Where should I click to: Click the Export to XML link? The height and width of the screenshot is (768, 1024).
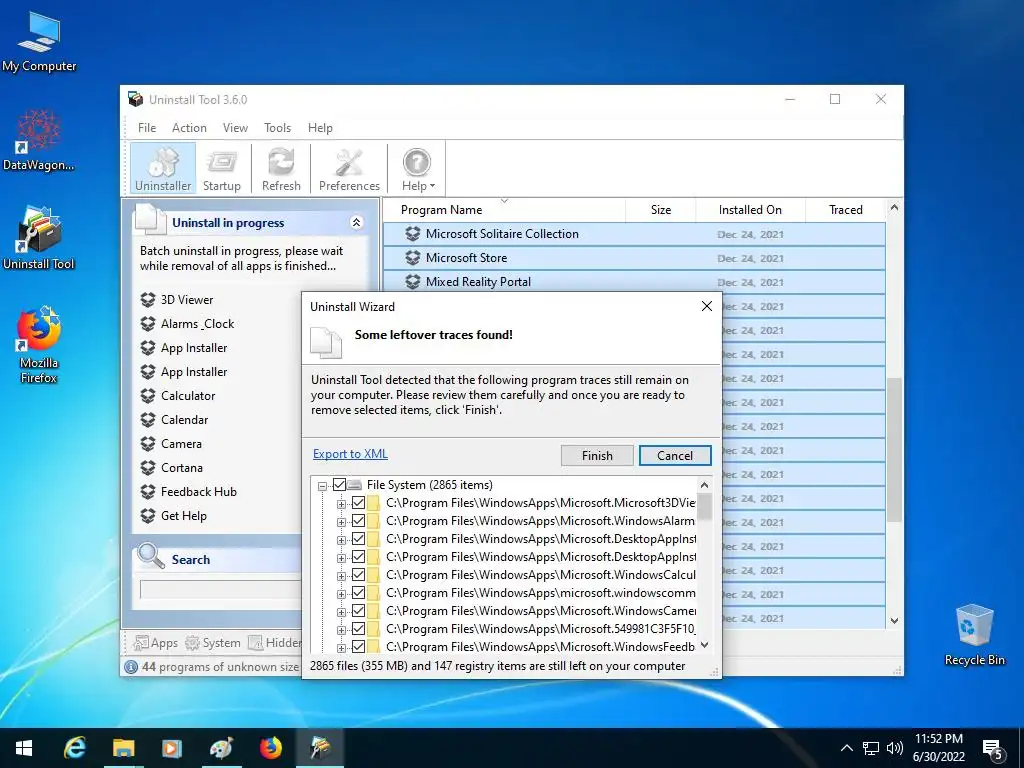350,454
